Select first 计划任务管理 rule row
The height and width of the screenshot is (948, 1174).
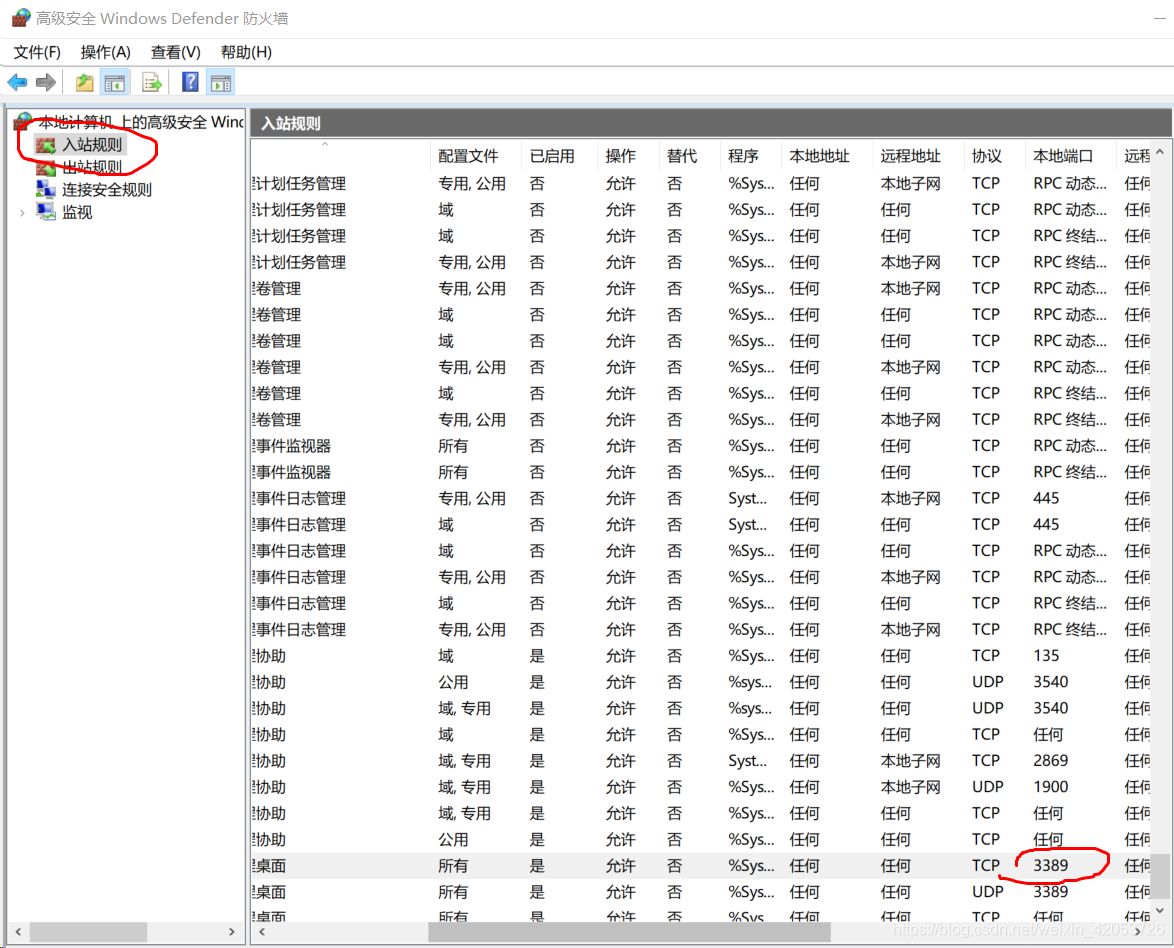pos(702,183)
